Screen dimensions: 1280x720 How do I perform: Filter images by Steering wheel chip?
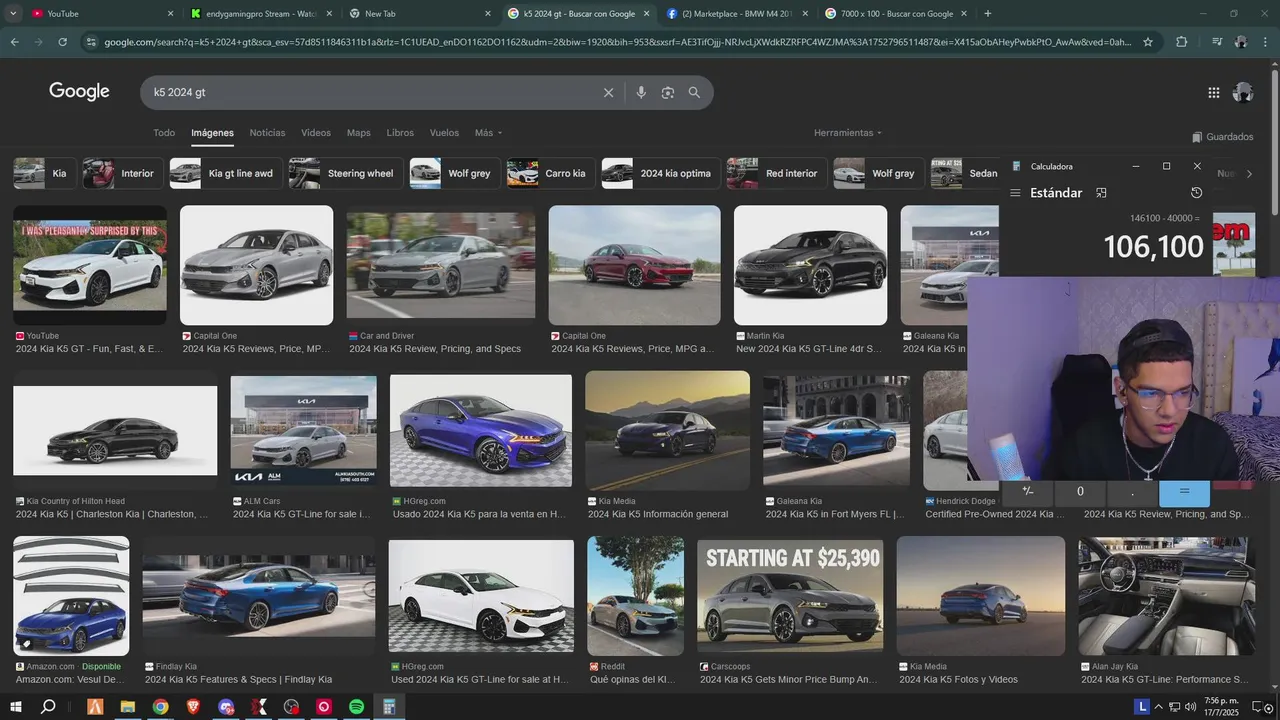click(345, 173)
